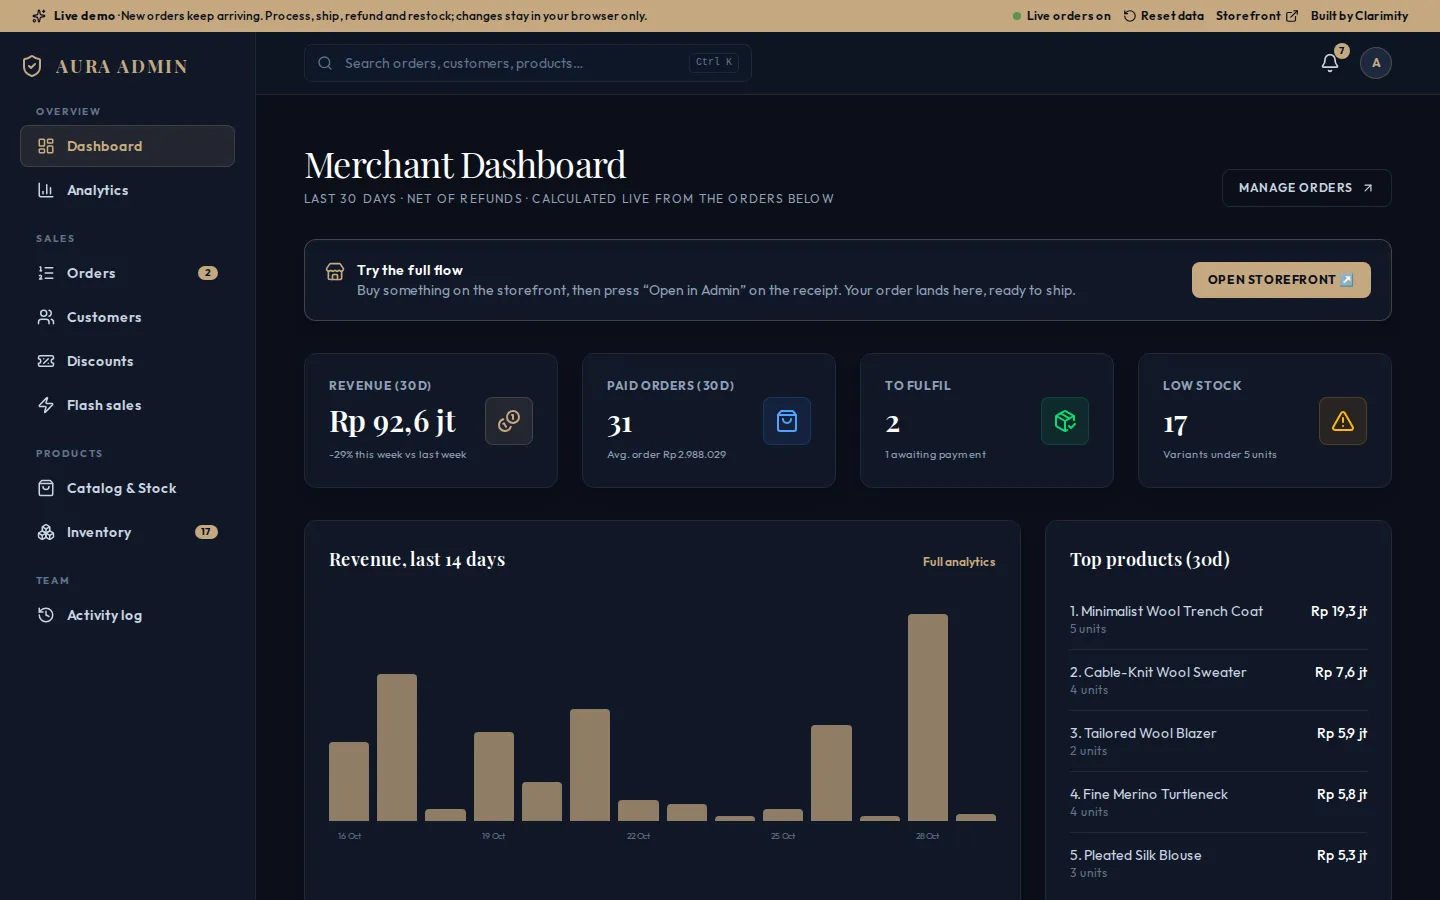1440x900 pixels.
Task: Click the tallest revenue bar near 28 Oct
Action: pos(928,717)
